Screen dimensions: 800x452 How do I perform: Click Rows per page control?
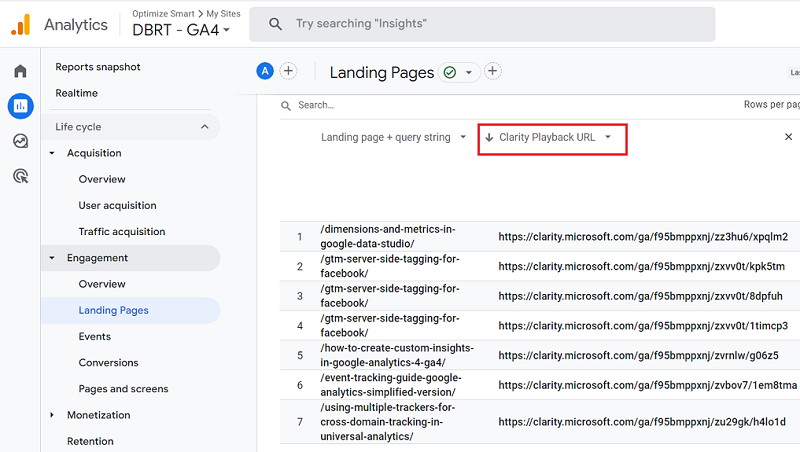[771, 105]
